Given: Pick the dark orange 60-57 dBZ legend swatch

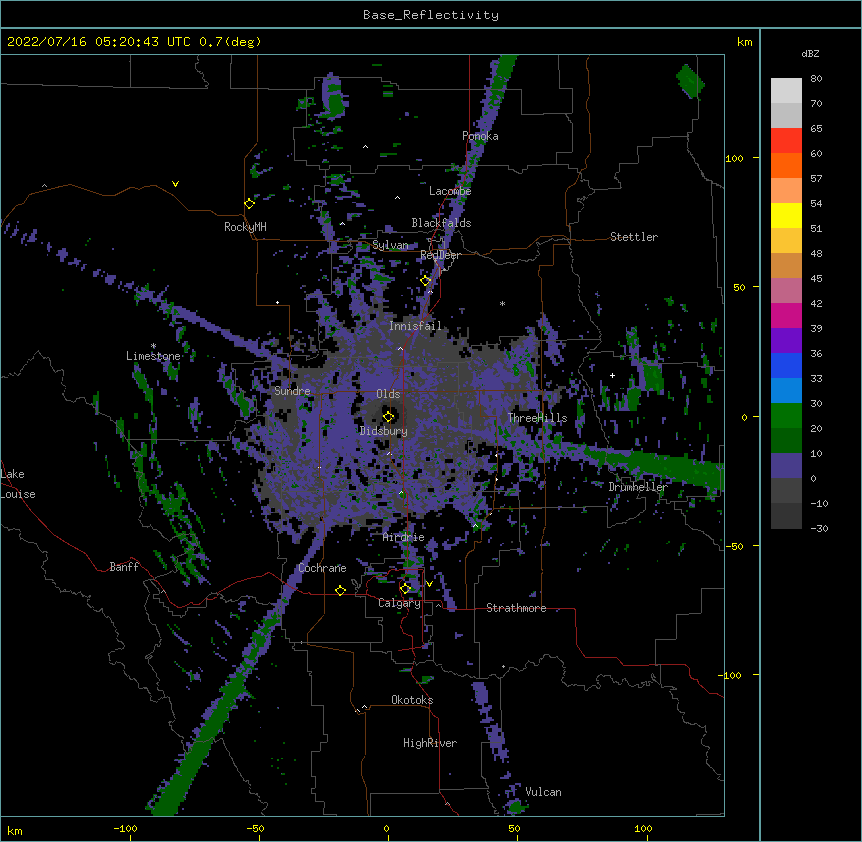Looking at the screenshot, I should (786, 165).
